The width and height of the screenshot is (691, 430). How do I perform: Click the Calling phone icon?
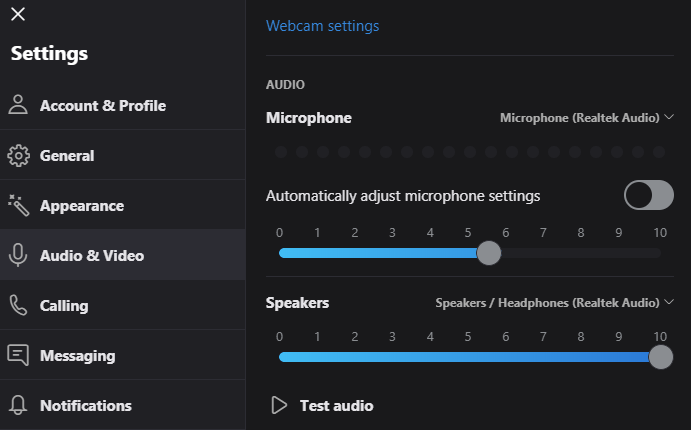18,305
